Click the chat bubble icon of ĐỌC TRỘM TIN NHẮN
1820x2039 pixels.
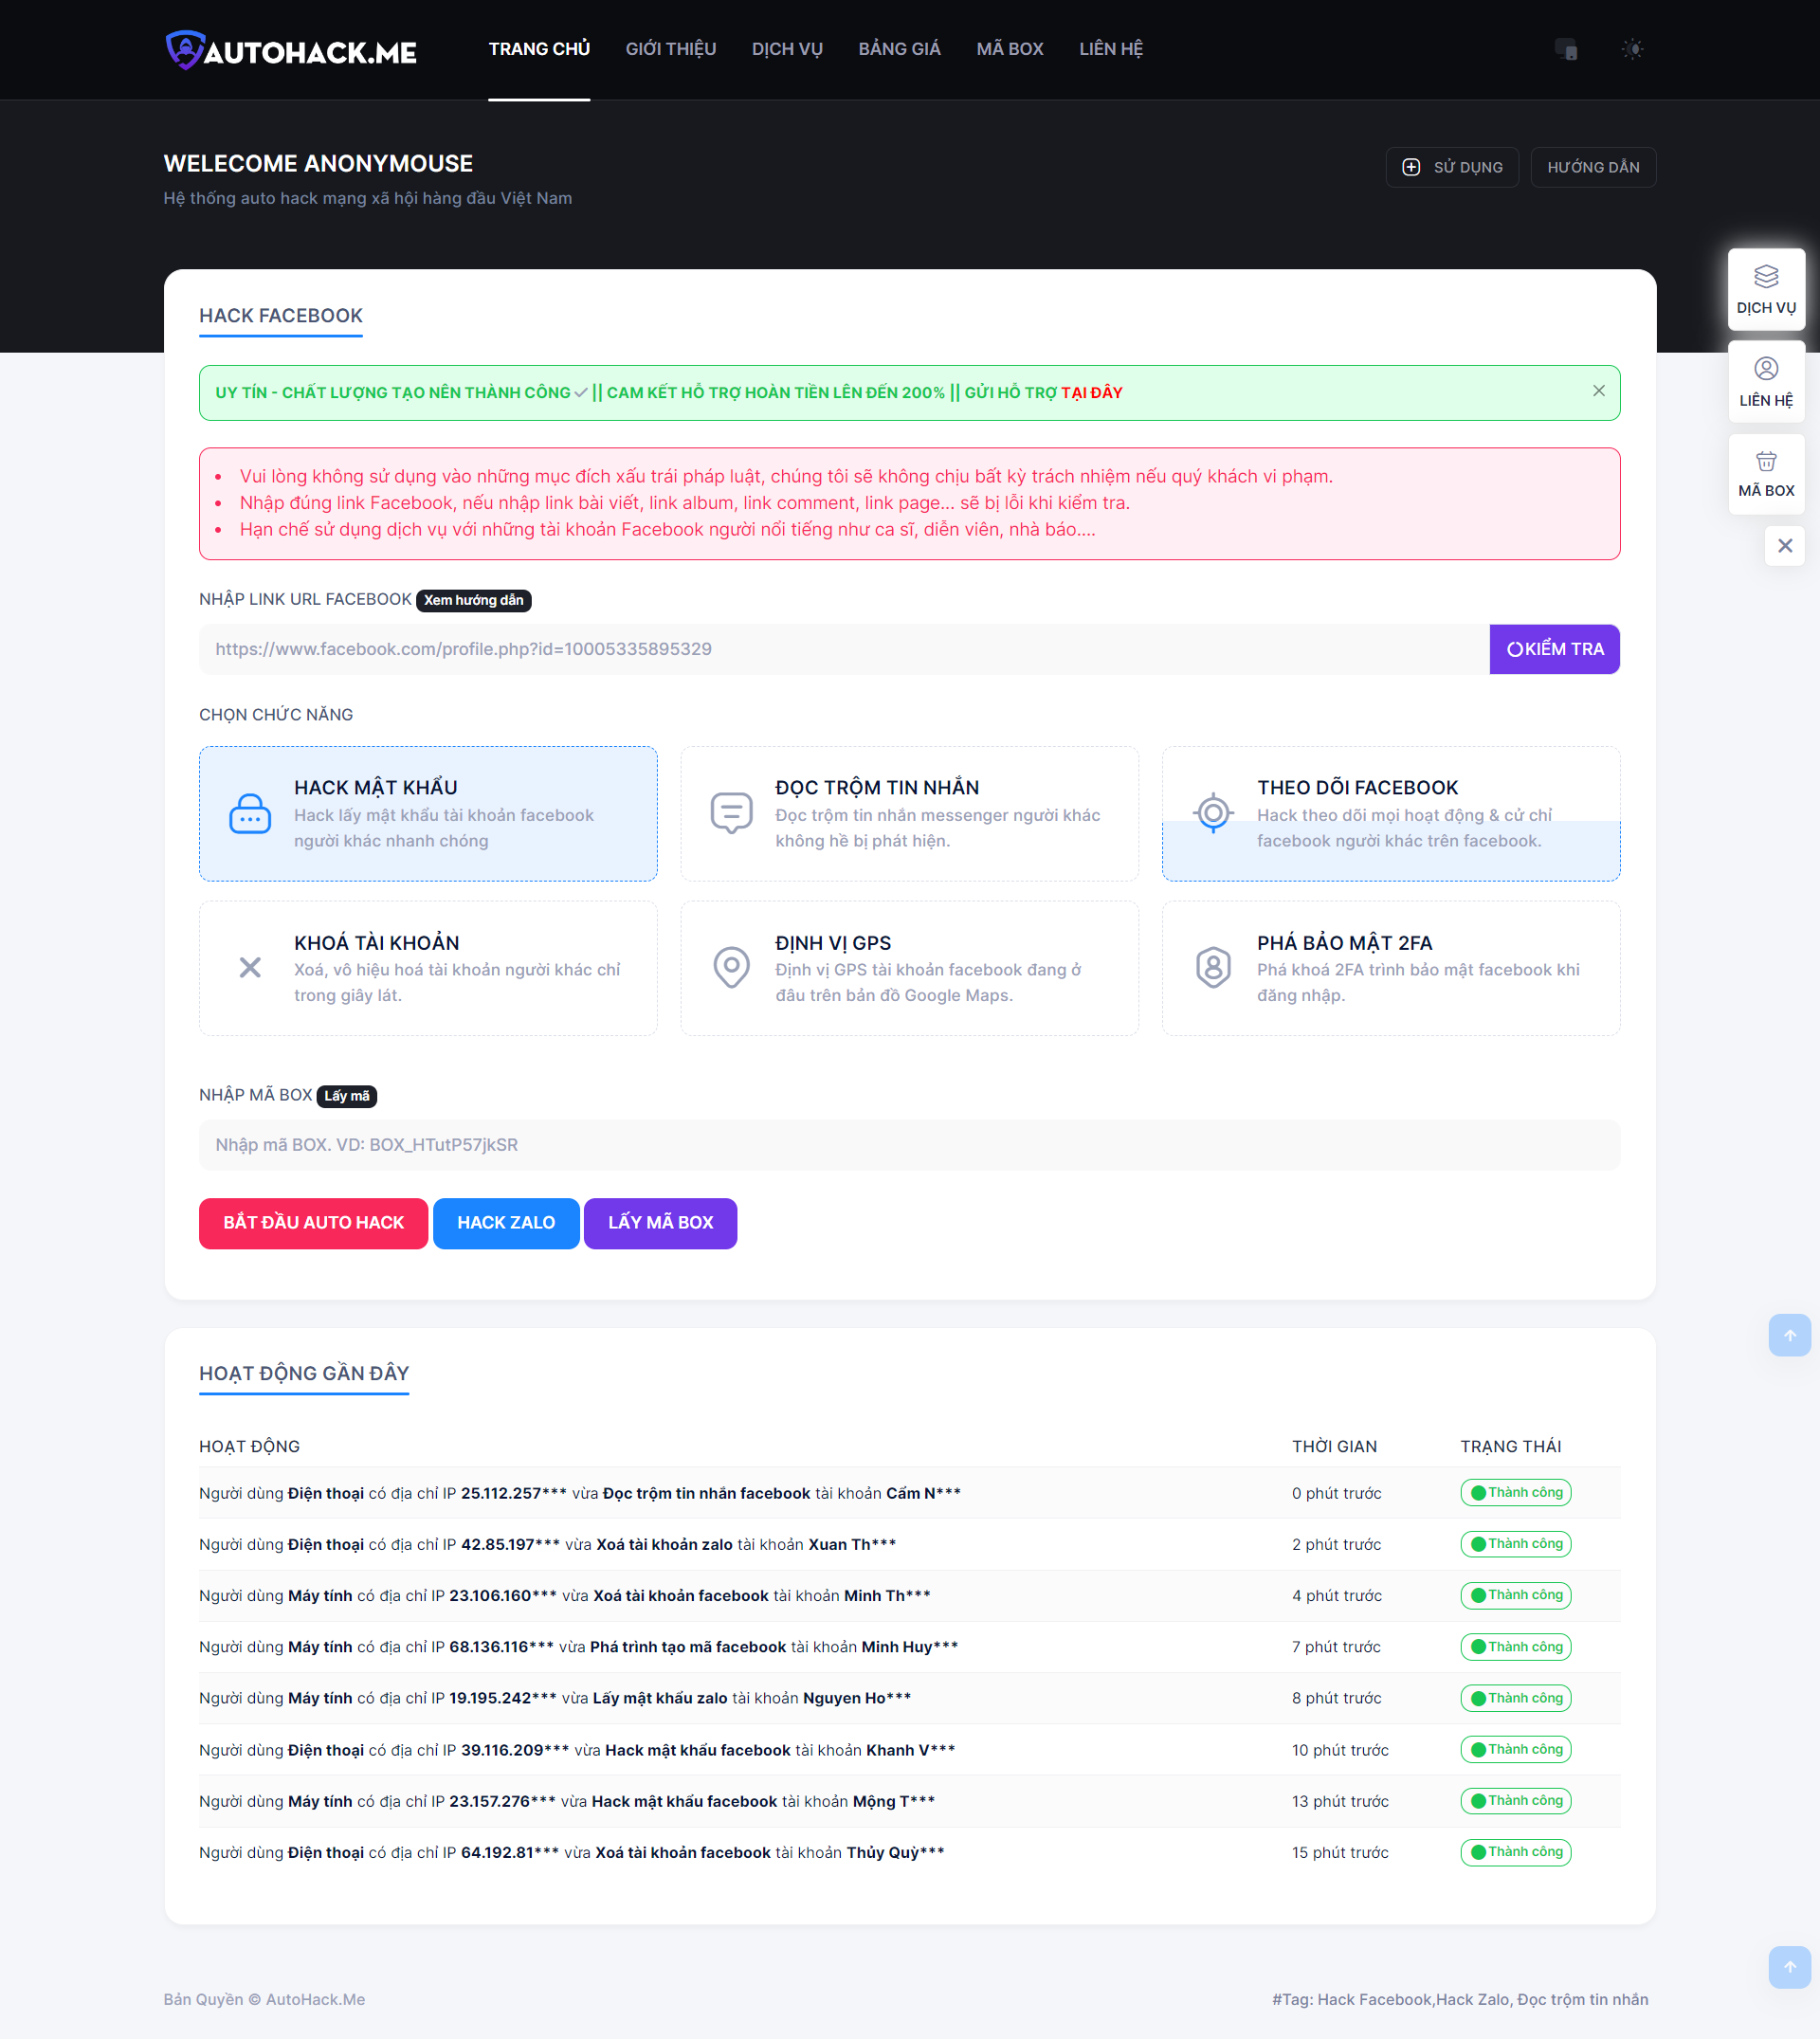pos(731,813)
